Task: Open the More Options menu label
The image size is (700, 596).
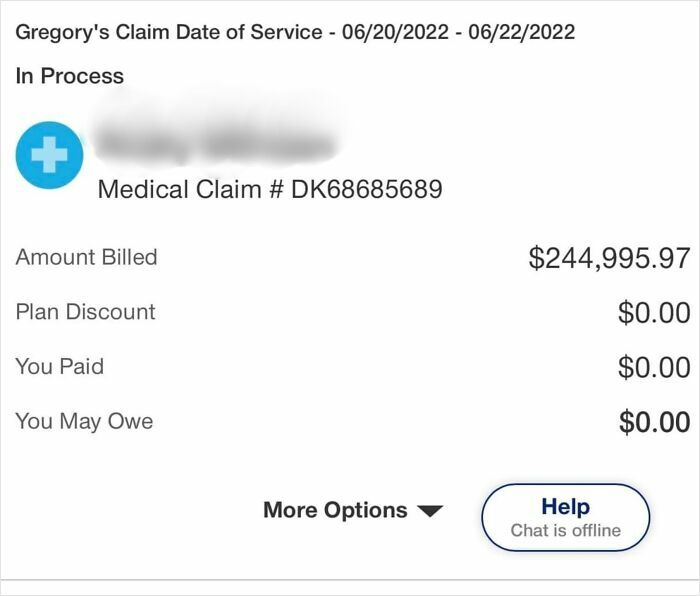Action: click(x=335, y=510)
